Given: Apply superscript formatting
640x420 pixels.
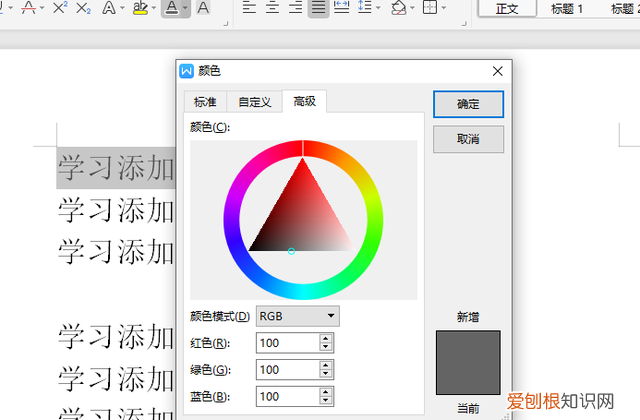Looking at the screenshot, I should pos(60,7).
